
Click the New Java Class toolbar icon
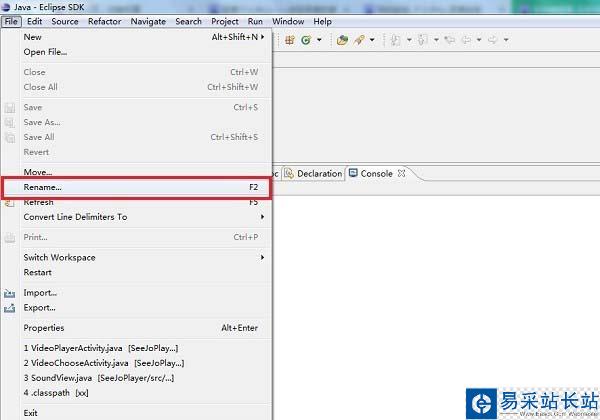306,40
